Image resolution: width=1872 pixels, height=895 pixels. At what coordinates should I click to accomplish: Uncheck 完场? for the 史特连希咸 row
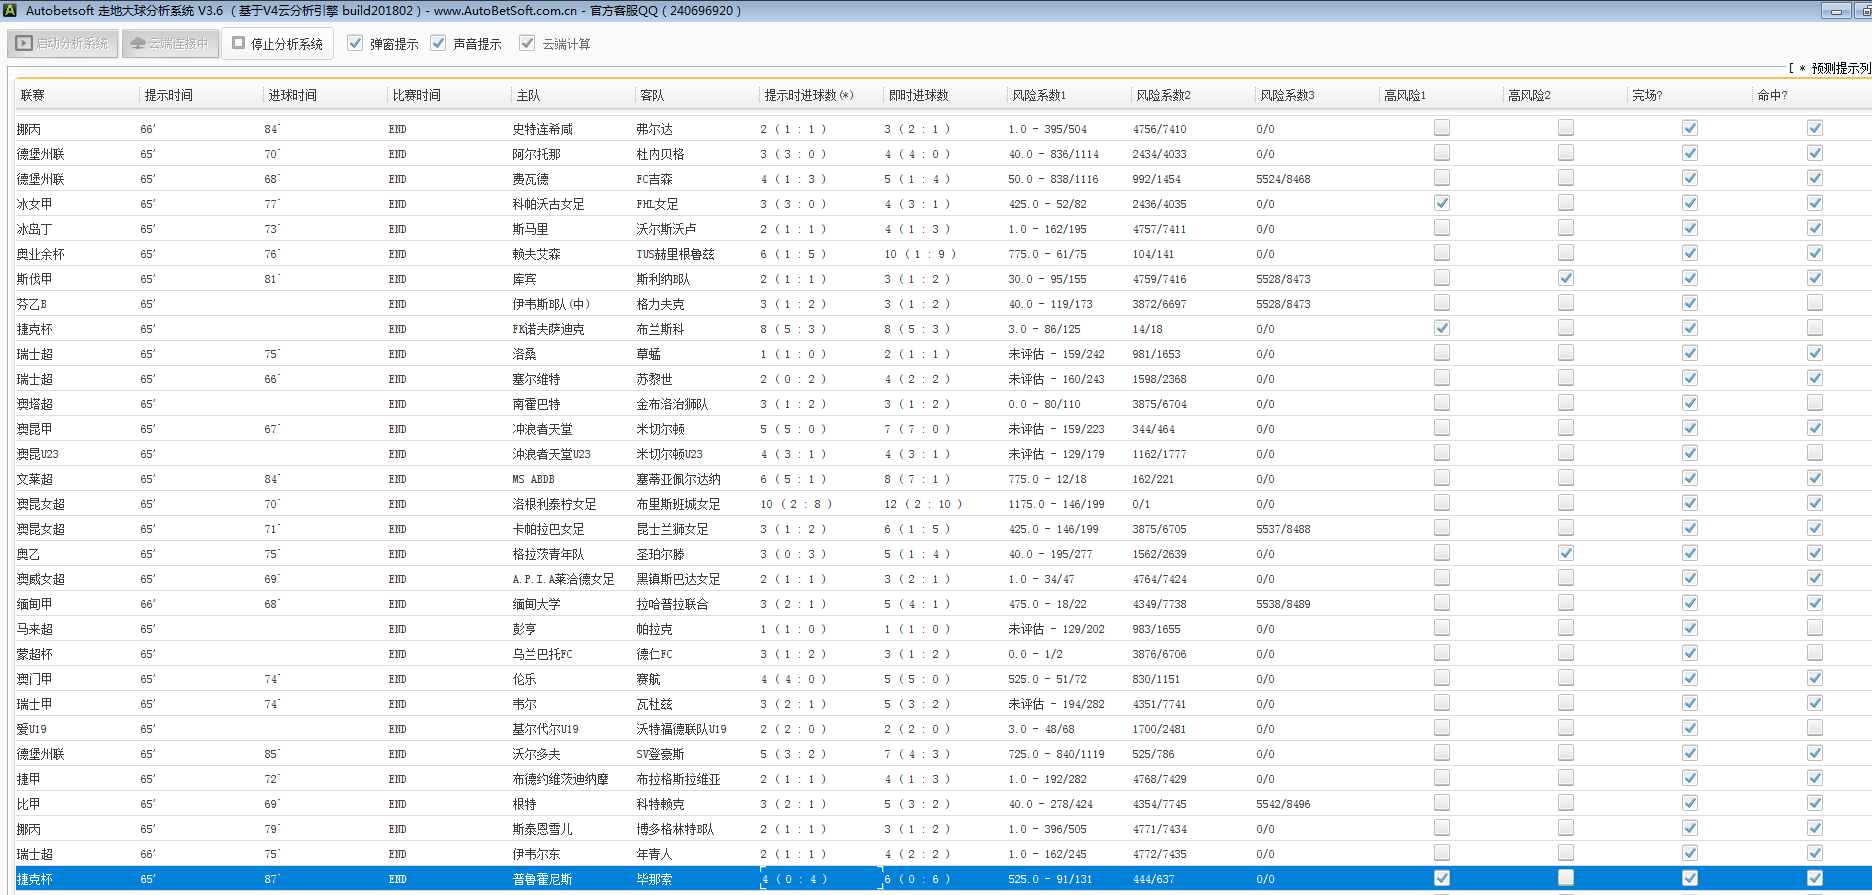click(x=1689, y=128)
